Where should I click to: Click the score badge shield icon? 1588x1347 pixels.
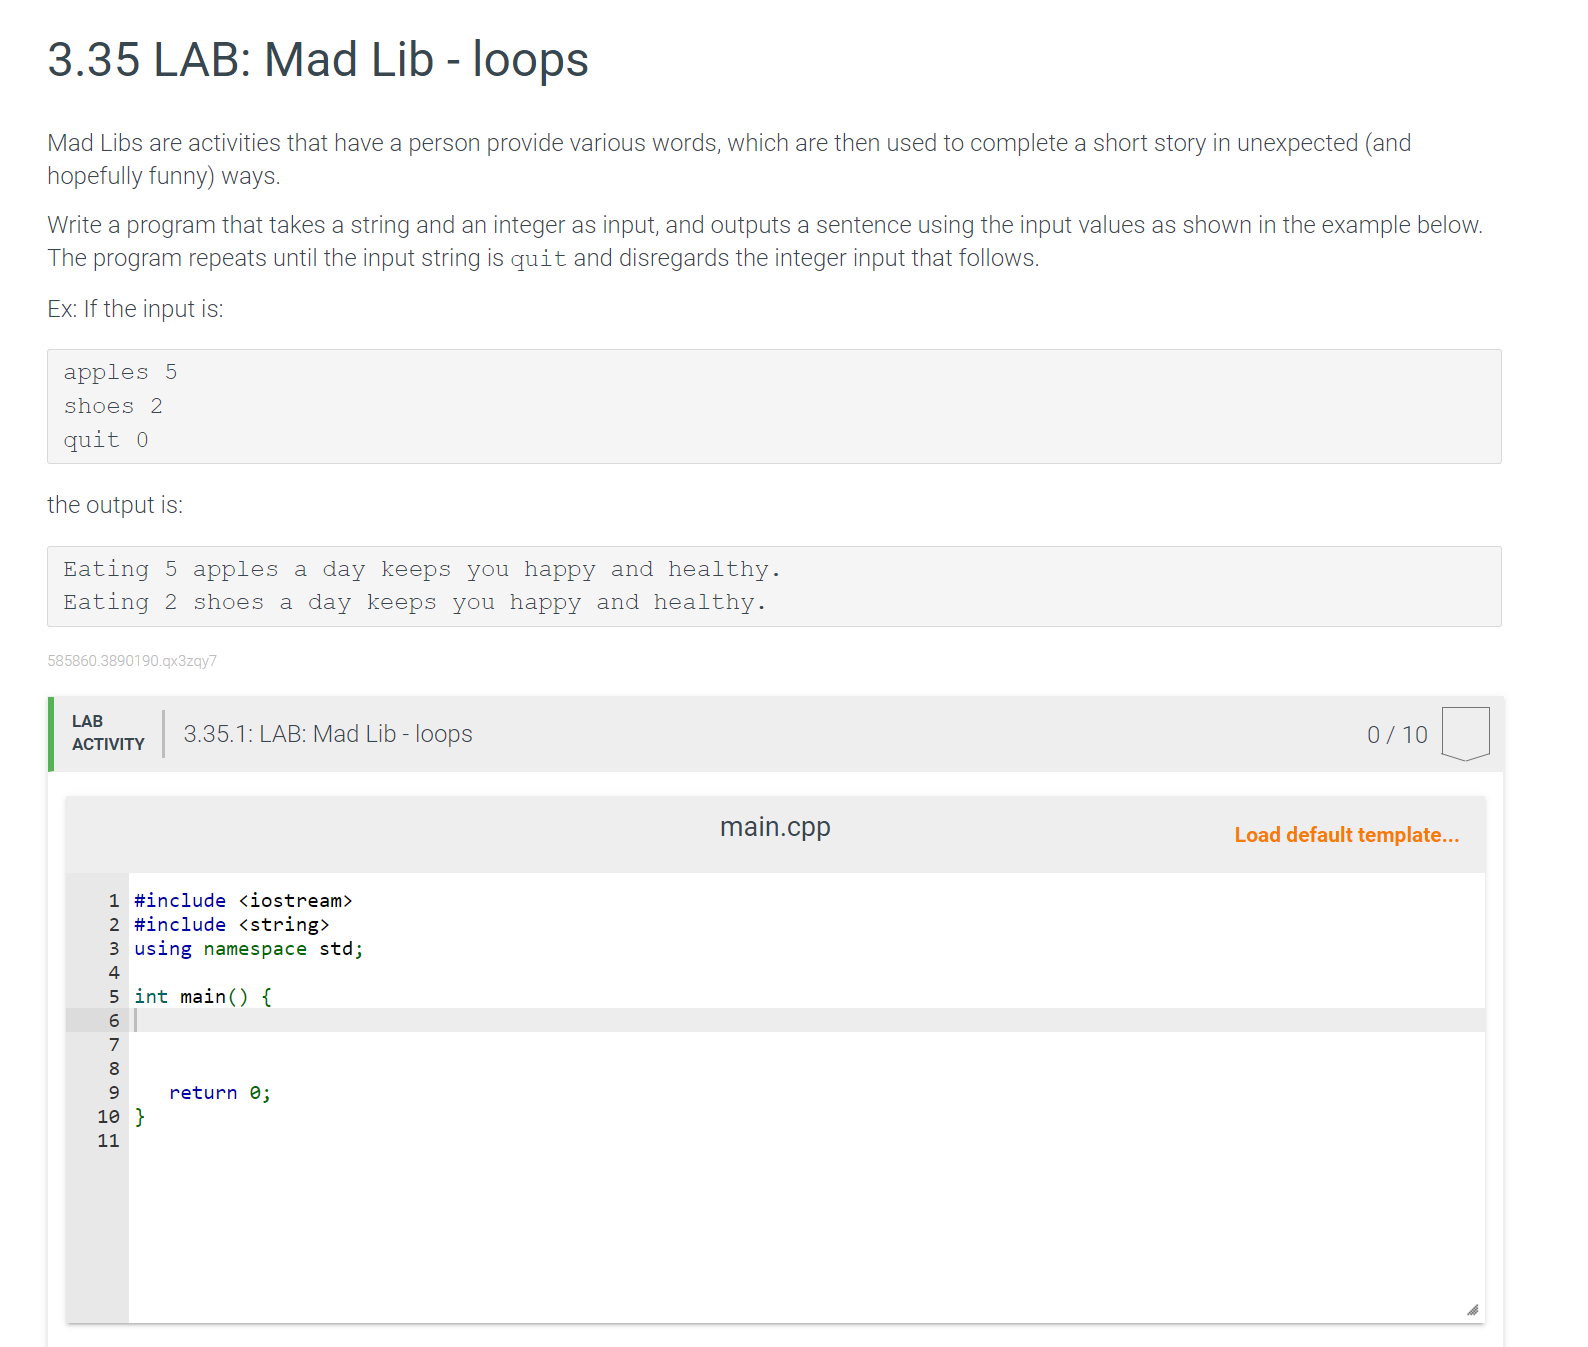click(x=1465, y=734)
